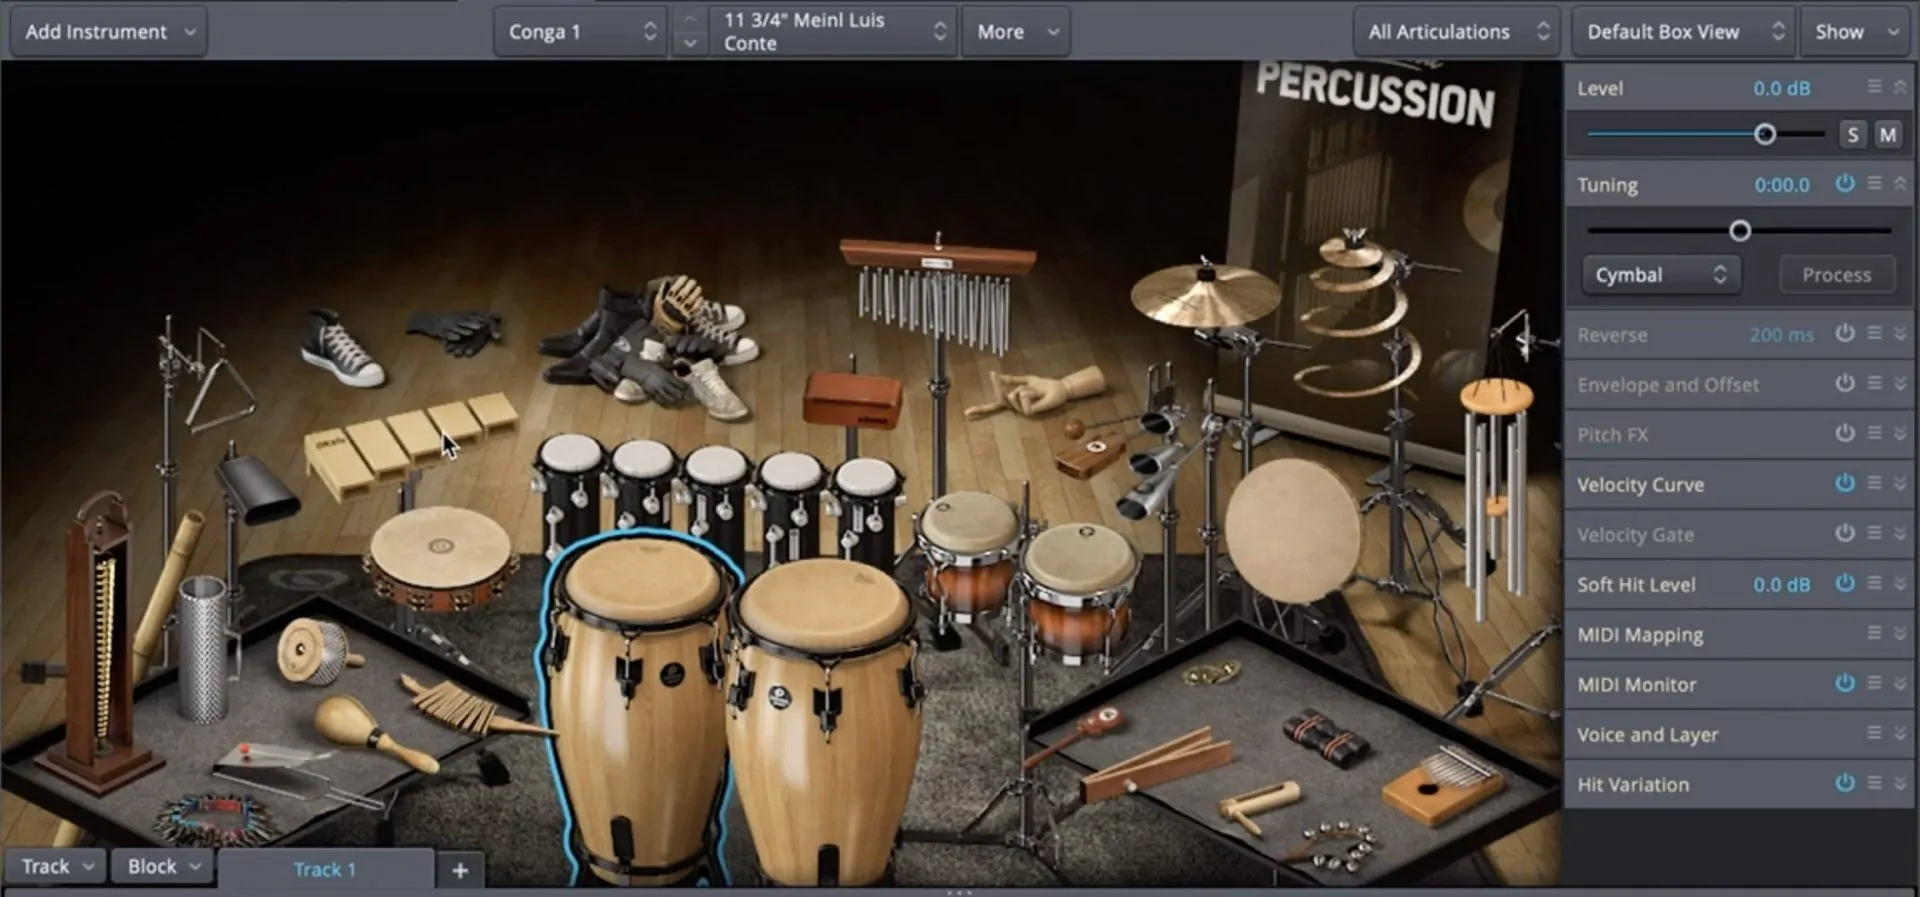Adjust the Tuning slider handle

coord(1740,231)
